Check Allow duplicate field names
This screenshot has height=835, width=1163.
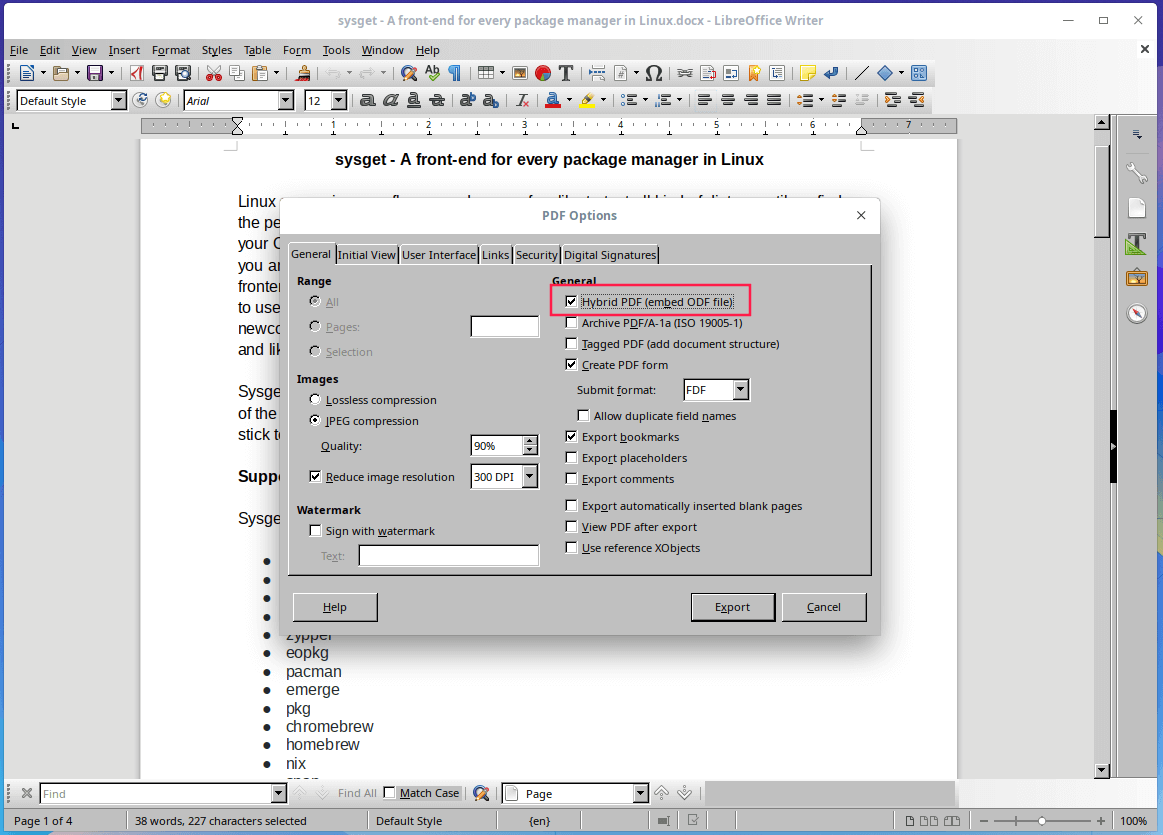coord(583,415)
